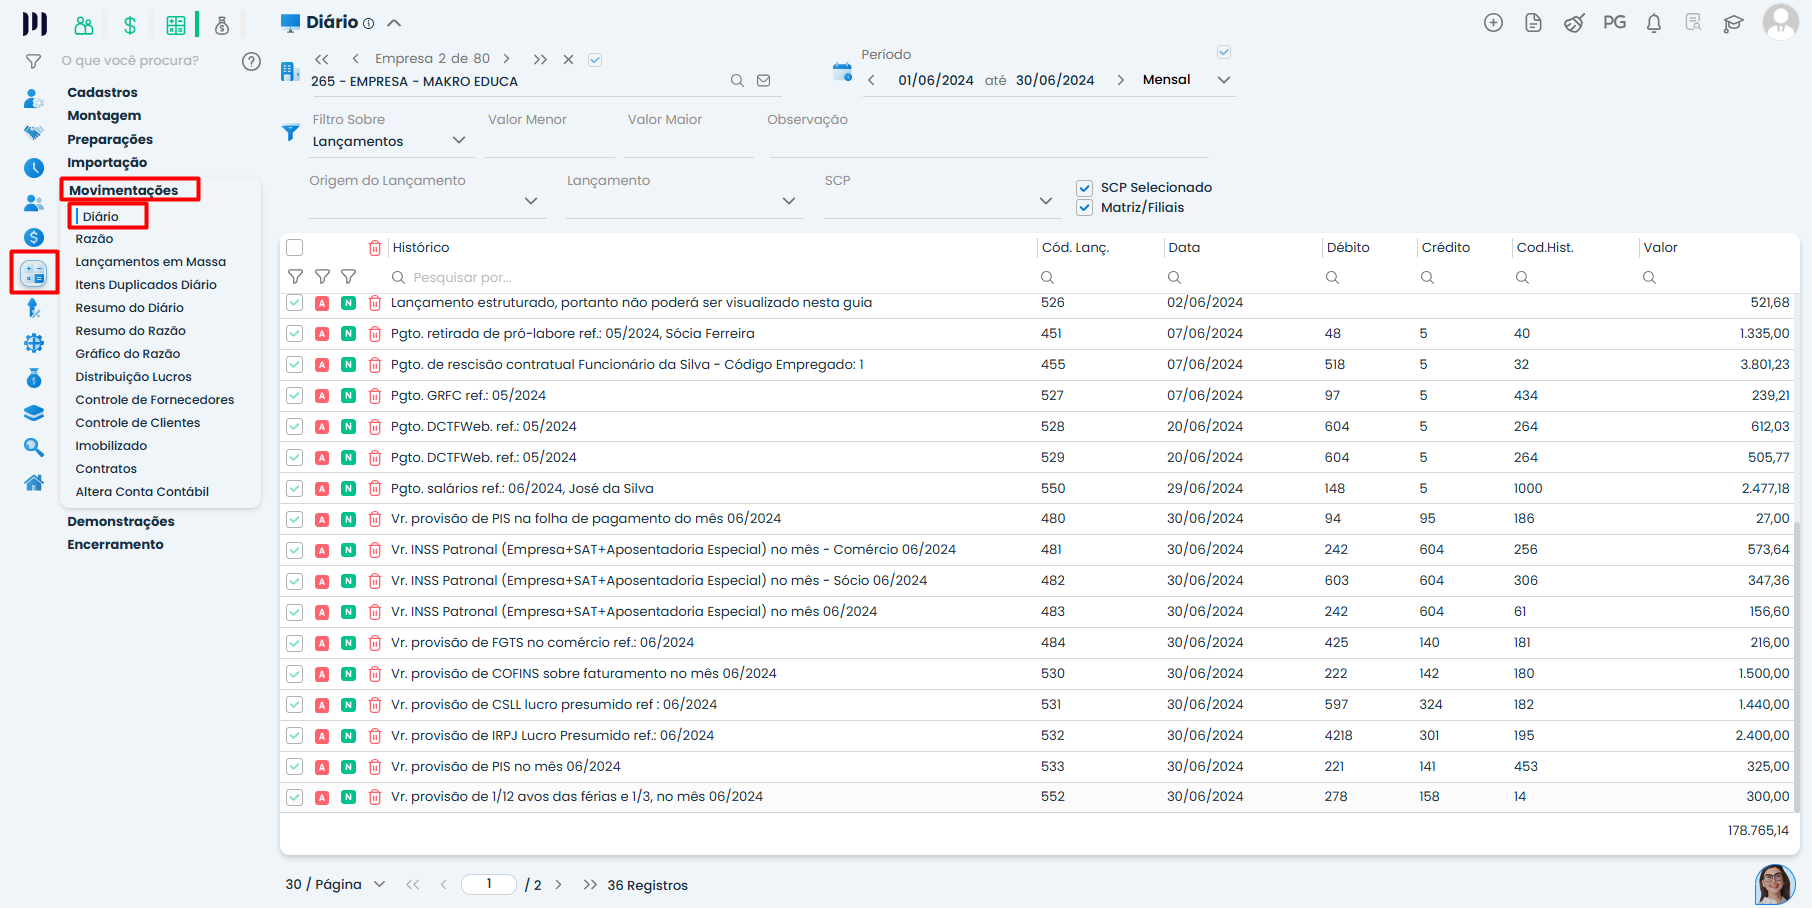Uncheck the SCP Selecionado checkbox
The image size is (1812, 908).
(x=1084, y=188)
